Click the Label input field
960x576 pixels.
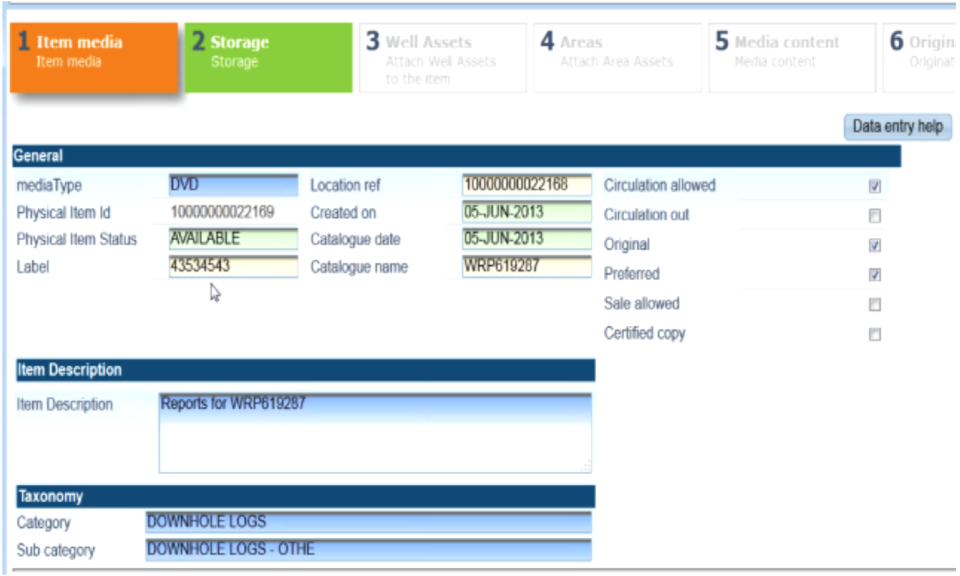pyautogui.click(x=233, y=266)
